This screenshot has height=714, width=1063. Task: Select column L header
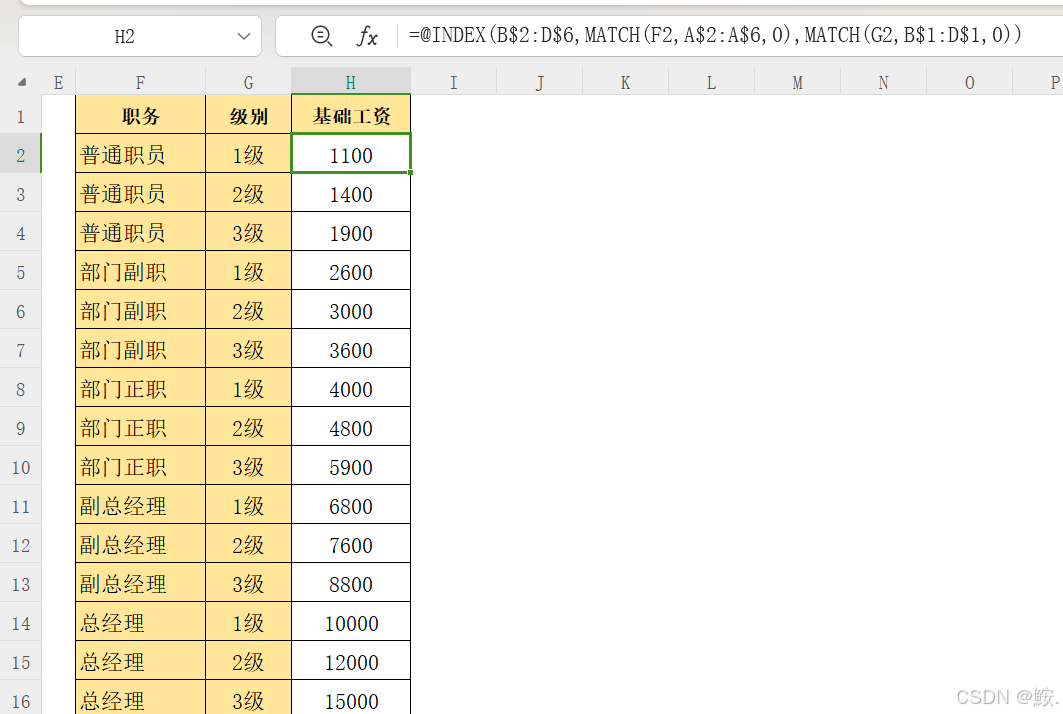(712, 82)
